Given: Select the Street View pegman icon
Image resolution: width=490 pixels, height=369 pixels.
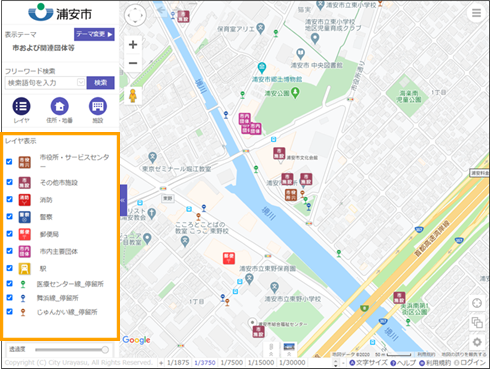Looking at the screenshot, I should click(133, 96).
